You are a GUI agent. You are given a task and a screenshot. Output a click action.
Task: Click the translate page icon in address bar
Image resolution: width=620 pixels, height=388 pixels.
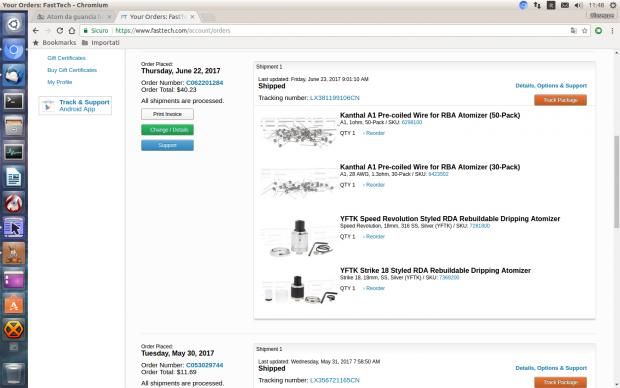[573, 30]
